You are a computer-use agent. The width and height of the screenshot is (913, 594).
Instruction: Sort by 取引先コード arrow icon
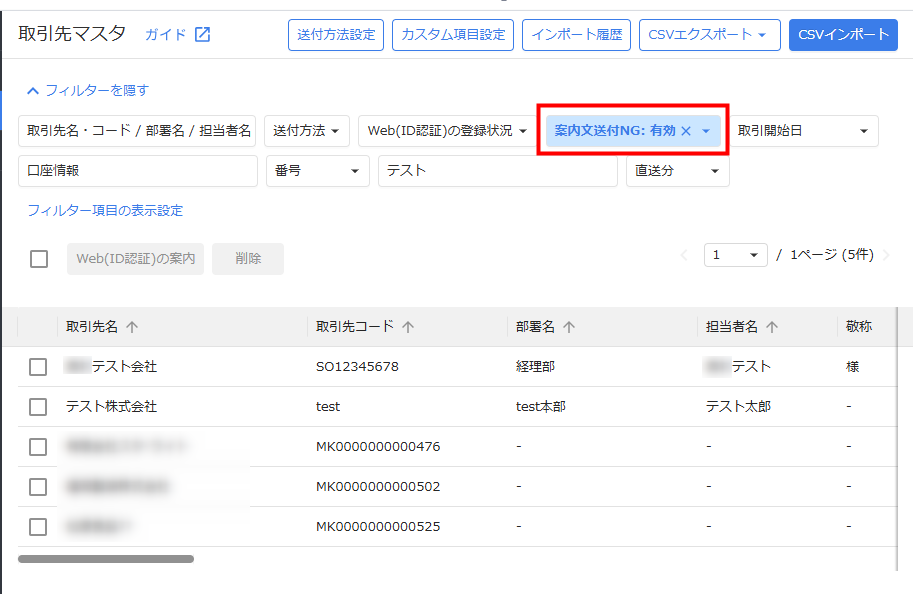[x=408, y=327]
